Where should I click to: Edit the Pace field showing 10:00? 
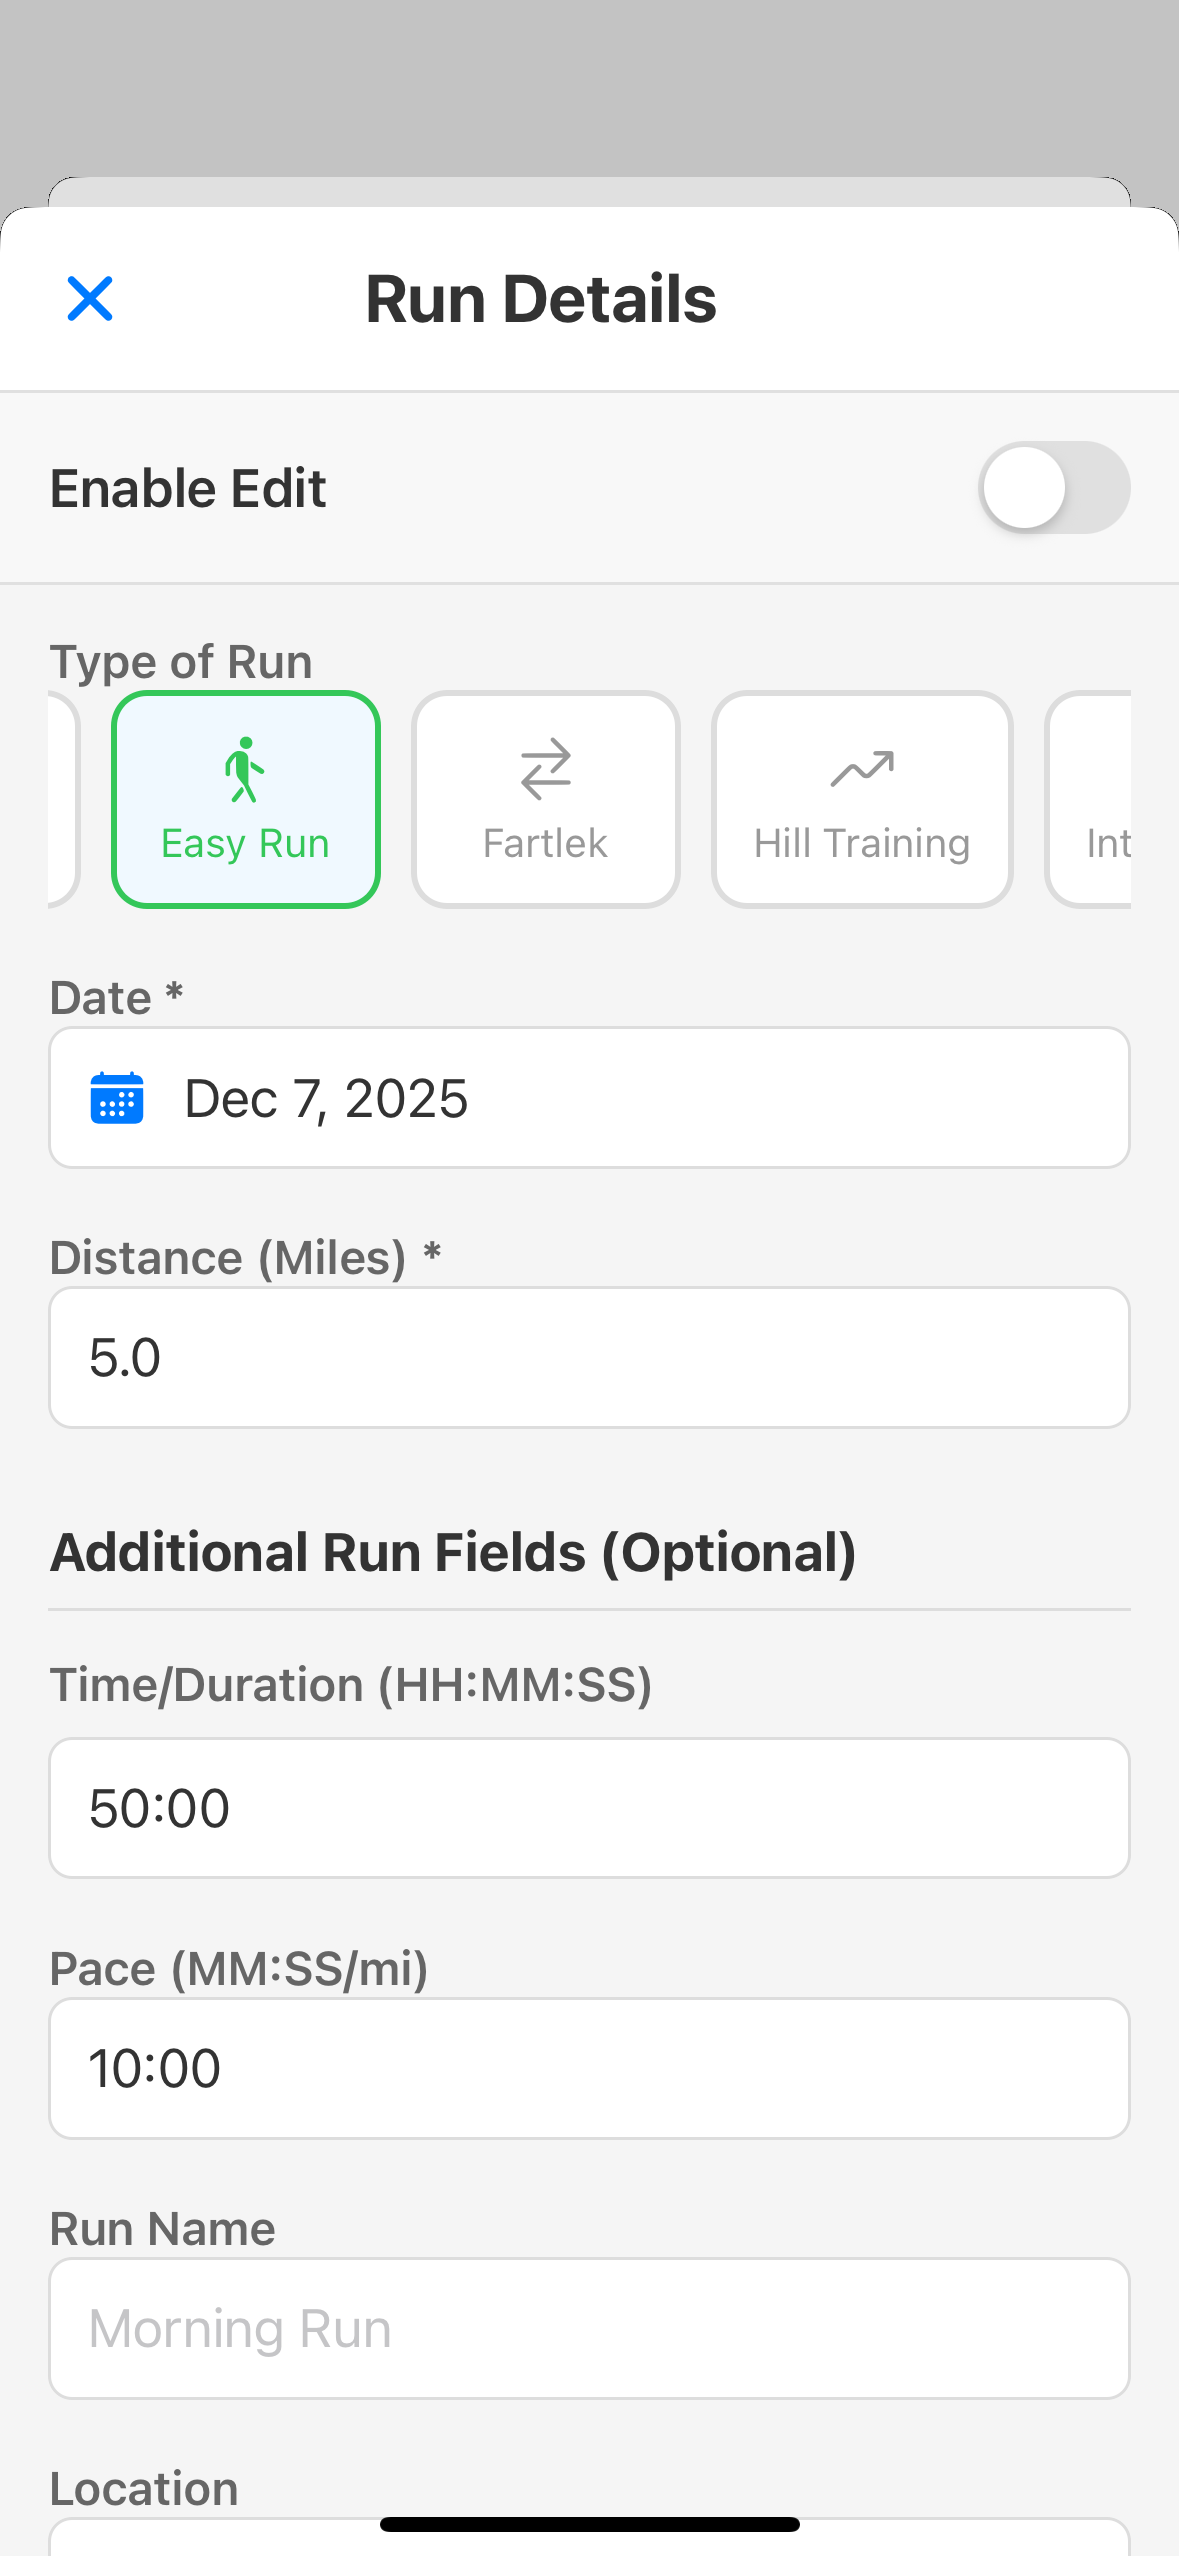589,2068
